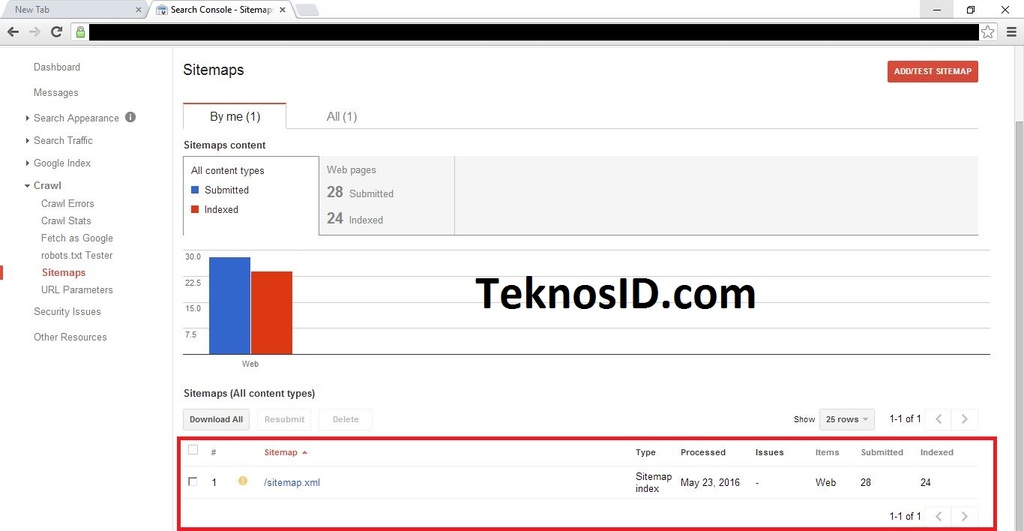Click the Download All button

click(216, 419)
